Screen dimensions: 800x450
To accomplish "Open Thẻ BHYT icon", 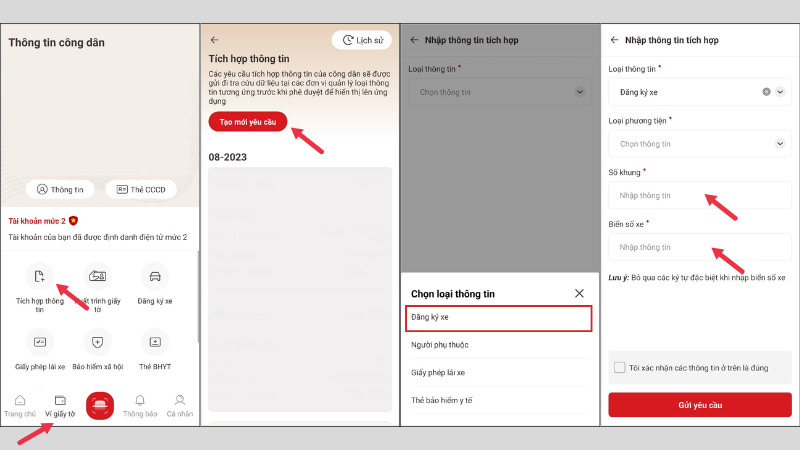I will coord(155,343).
